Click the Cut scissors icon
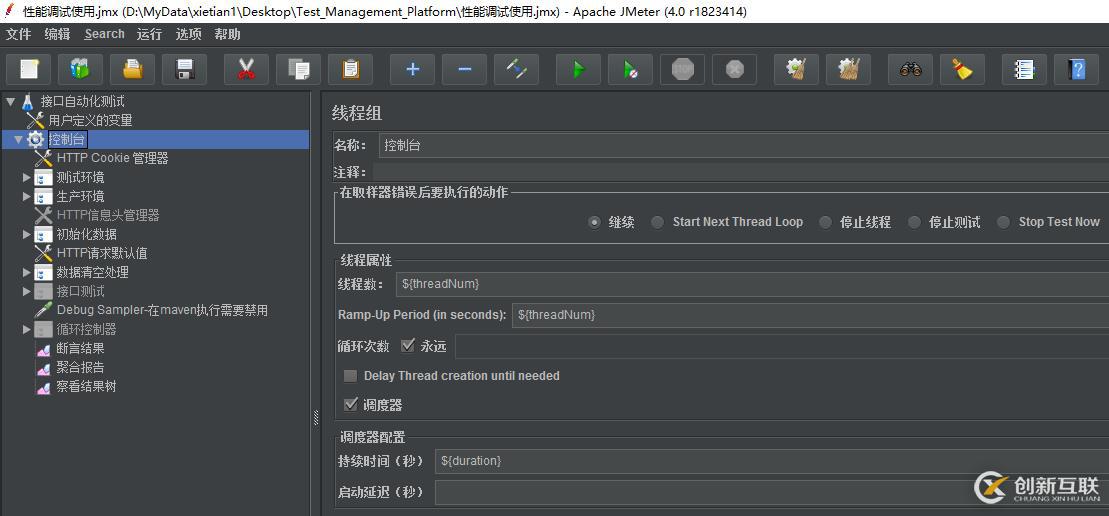 pyautogui.click(x=246, y=69)
